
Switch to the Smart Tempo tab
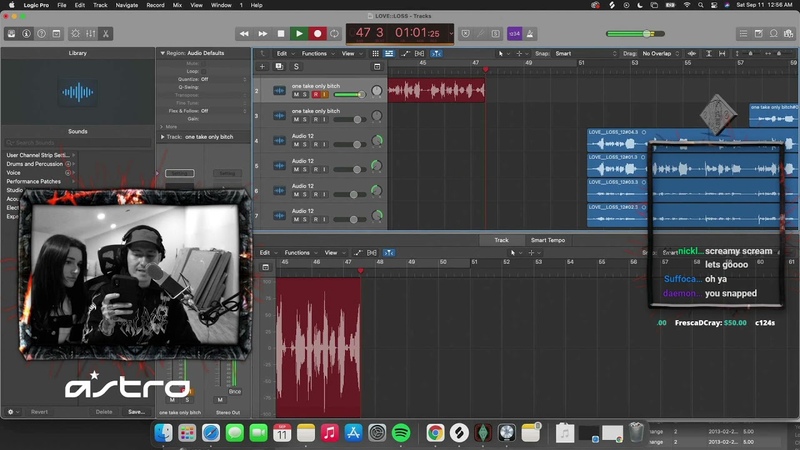click(x=547, y=240)
